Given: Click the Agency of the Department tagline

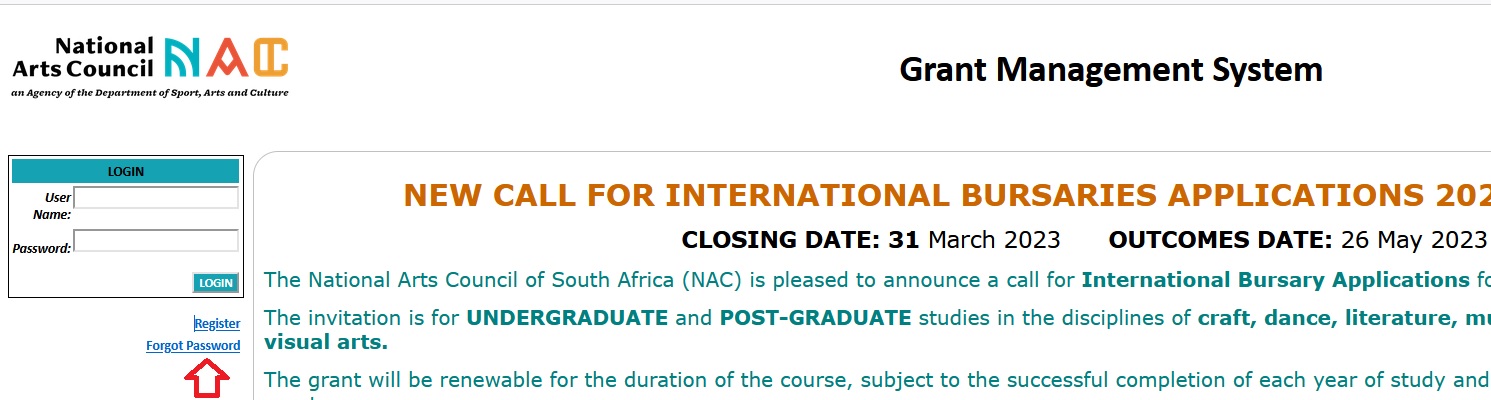Looking at the screenshot, I should click(150, 93).
